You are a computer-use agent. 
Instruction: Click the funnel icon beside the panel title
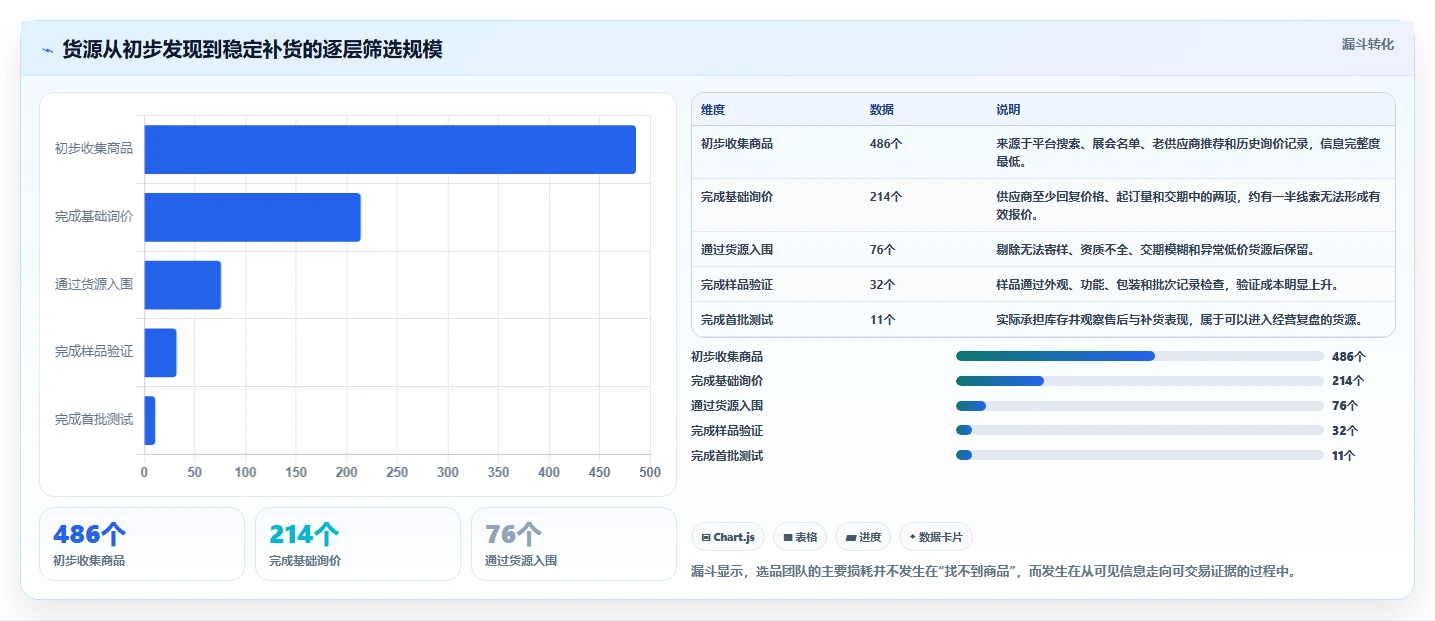click(47, 50)
